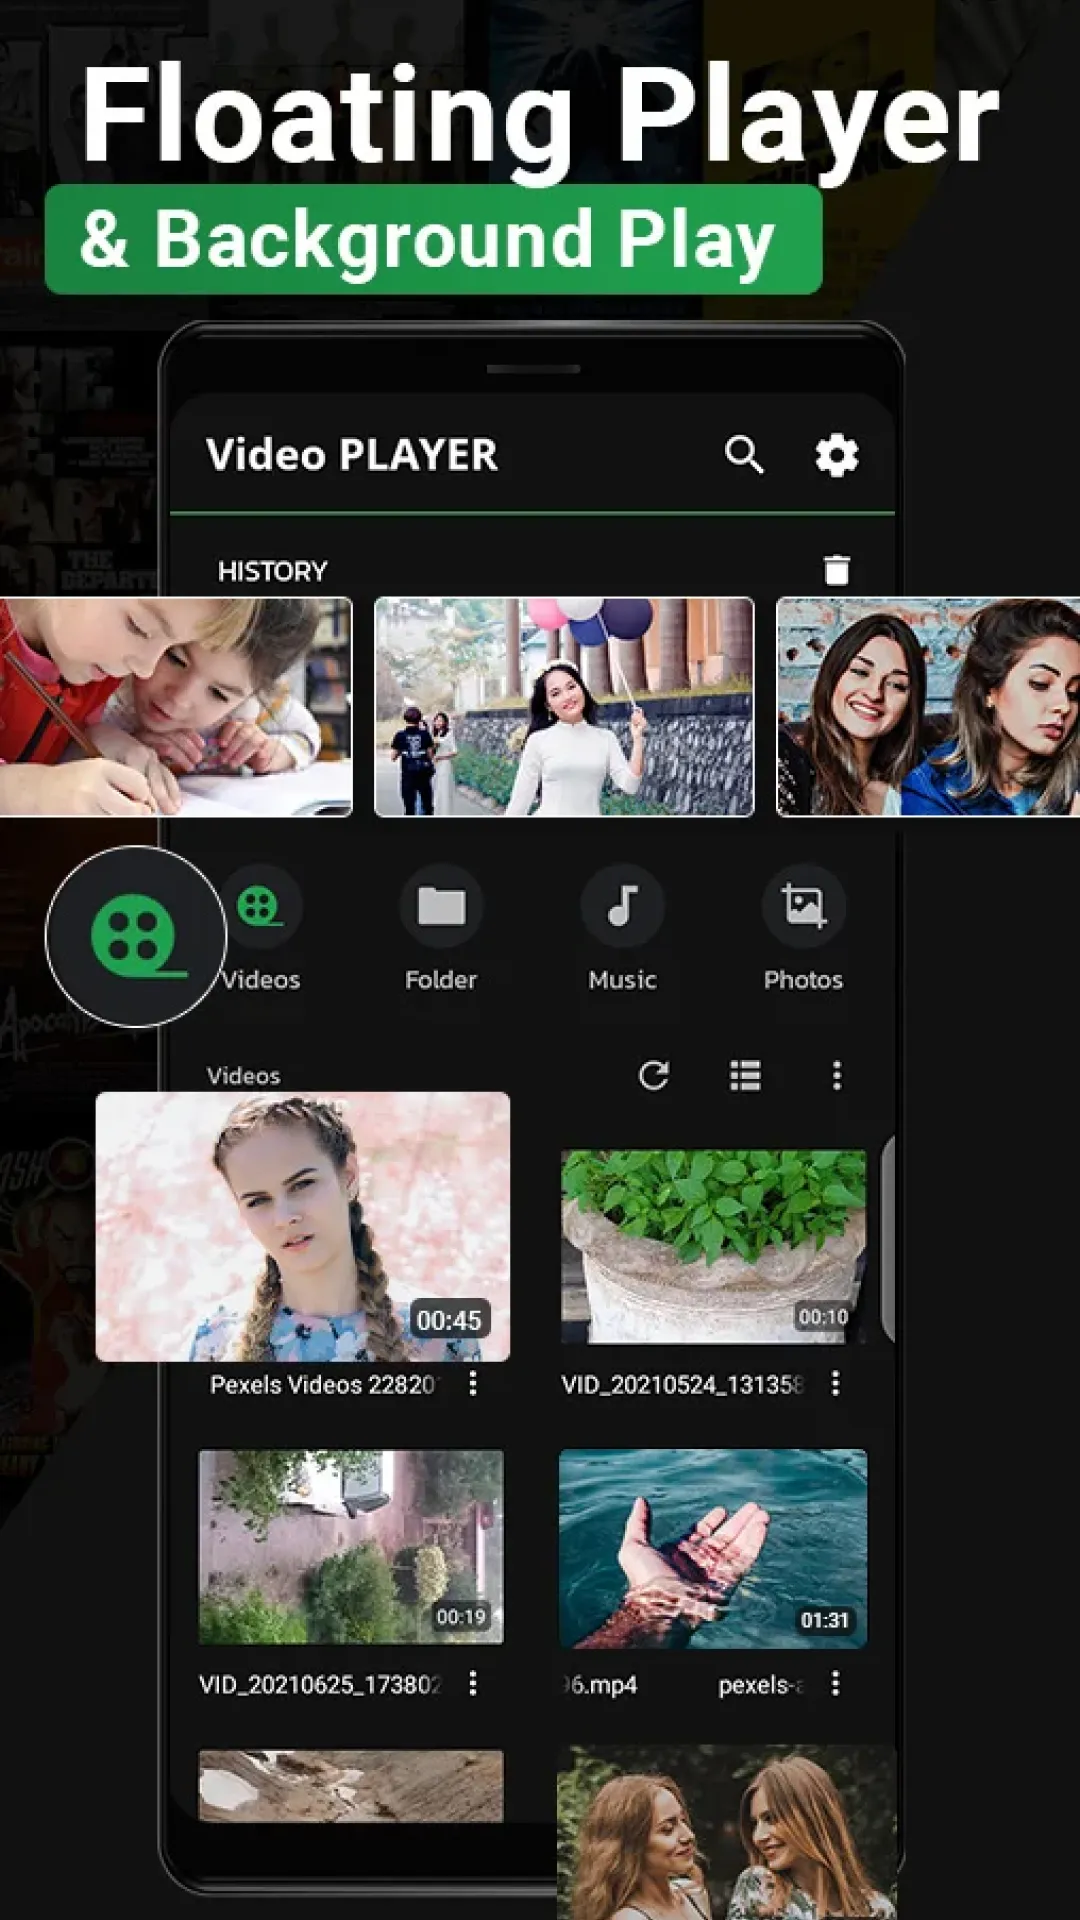
Task: Open the Folder icon
Action: (x=441, y=906)
